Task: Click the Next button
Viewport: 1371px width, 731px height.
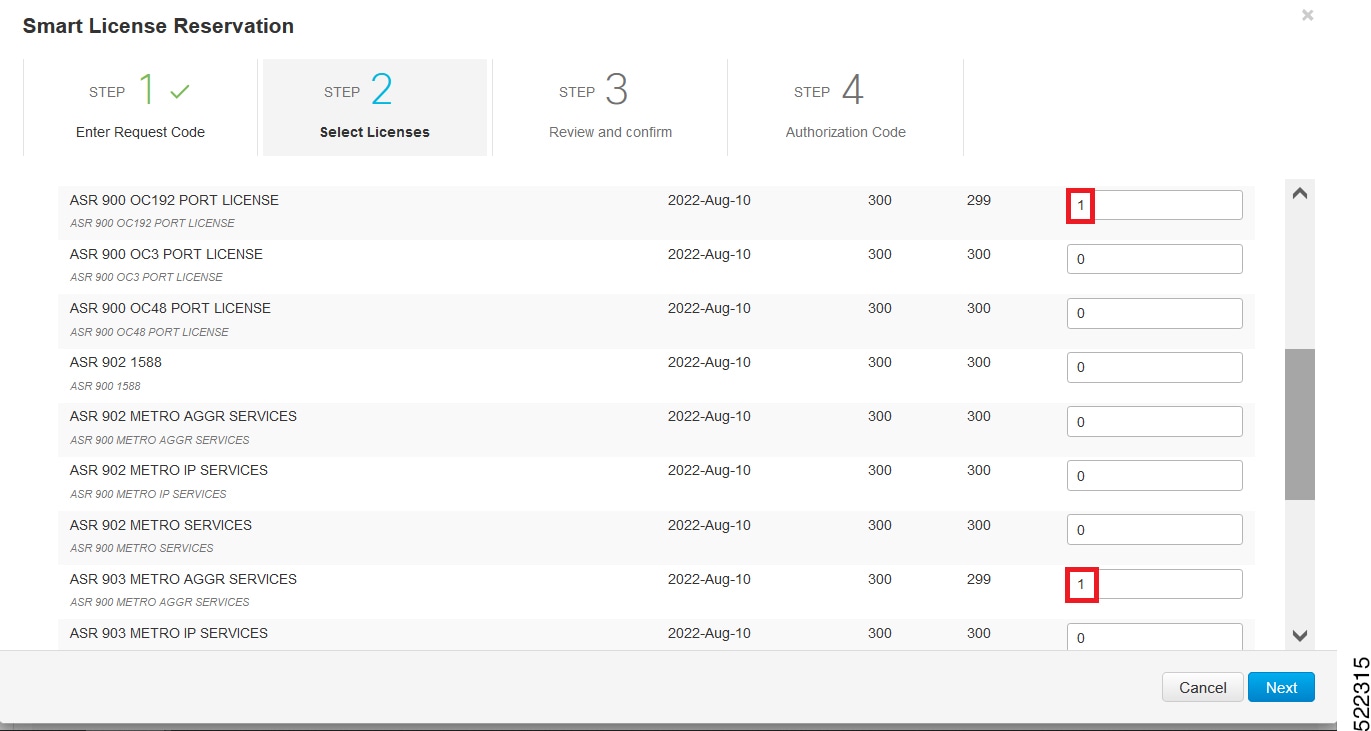Action: click(x=1281, y=687)
